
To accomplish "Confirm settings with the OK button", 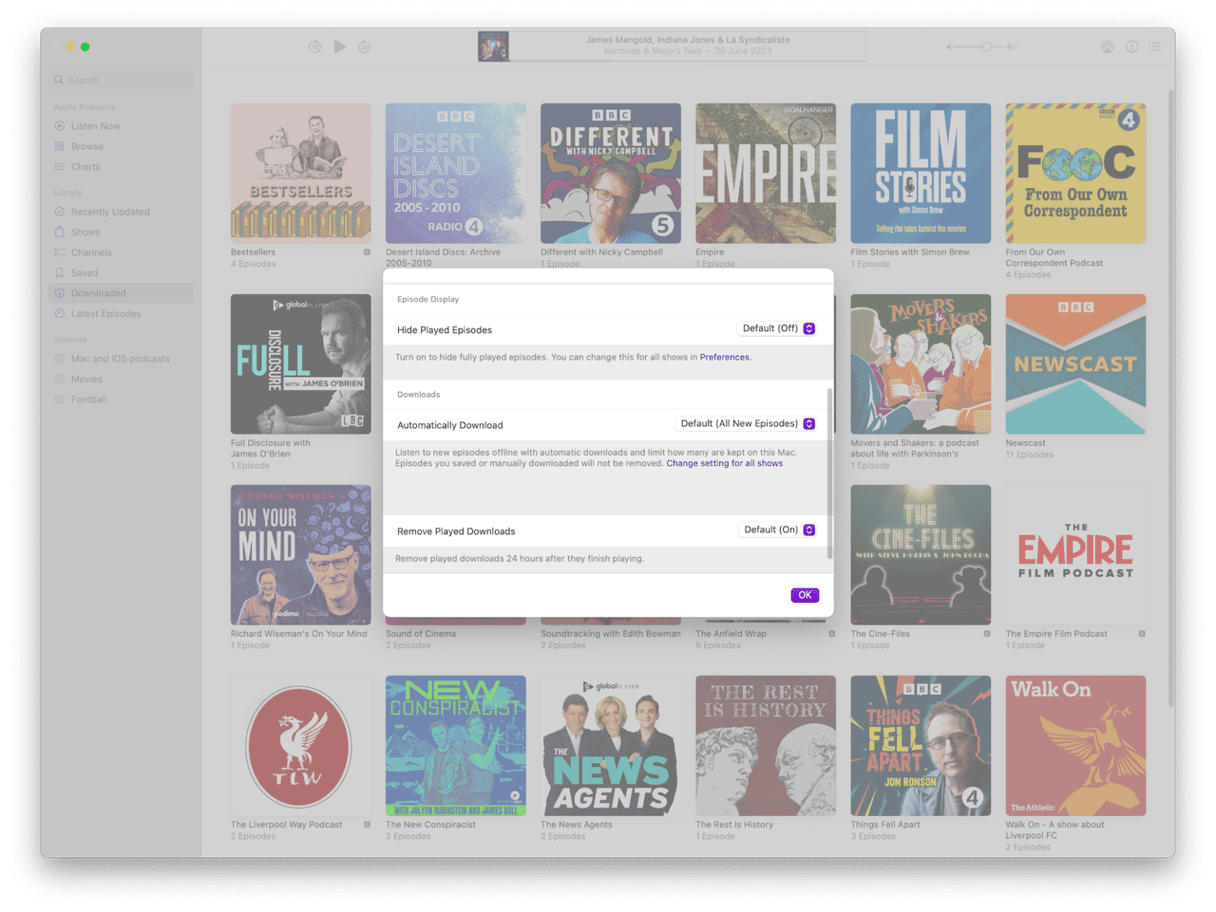I will tap(804, 595).
